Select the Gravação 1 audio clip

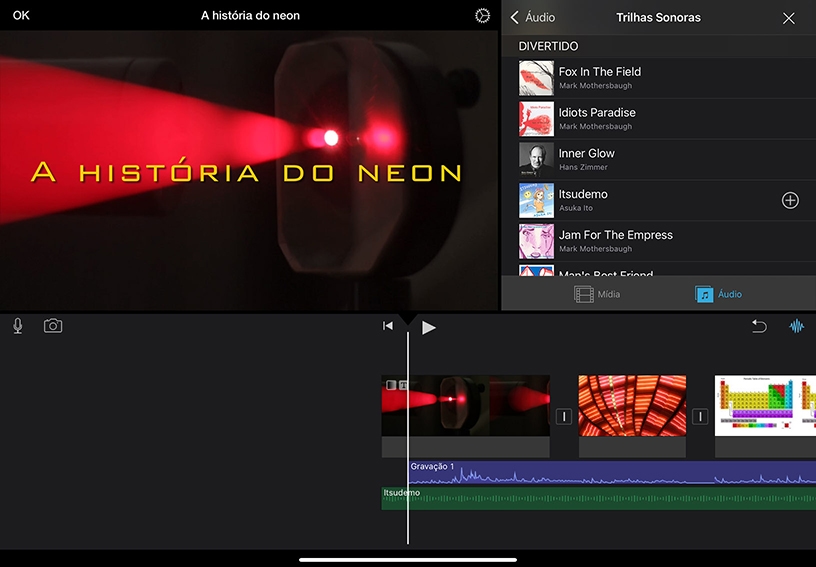612,473
